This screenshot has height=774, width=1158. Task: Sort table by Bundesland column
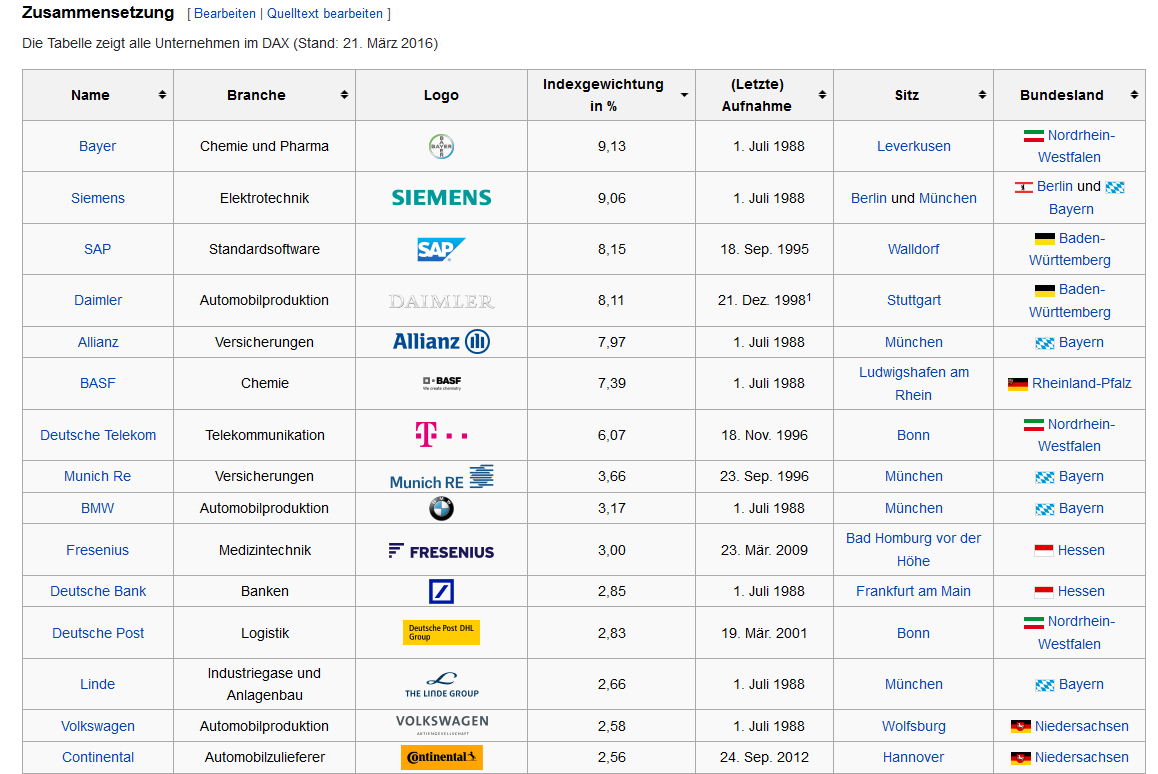1134,95
